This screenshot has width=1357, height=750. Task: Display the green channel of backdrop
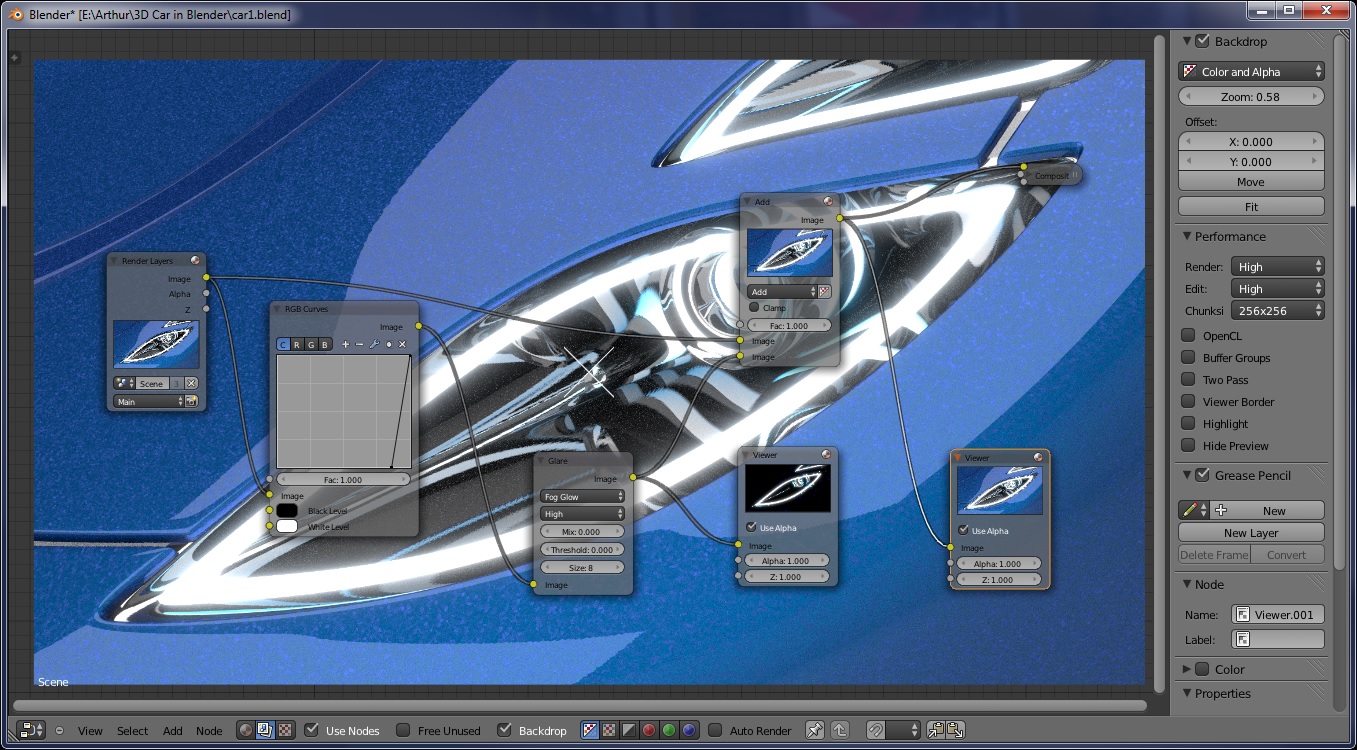click(669, 730)
